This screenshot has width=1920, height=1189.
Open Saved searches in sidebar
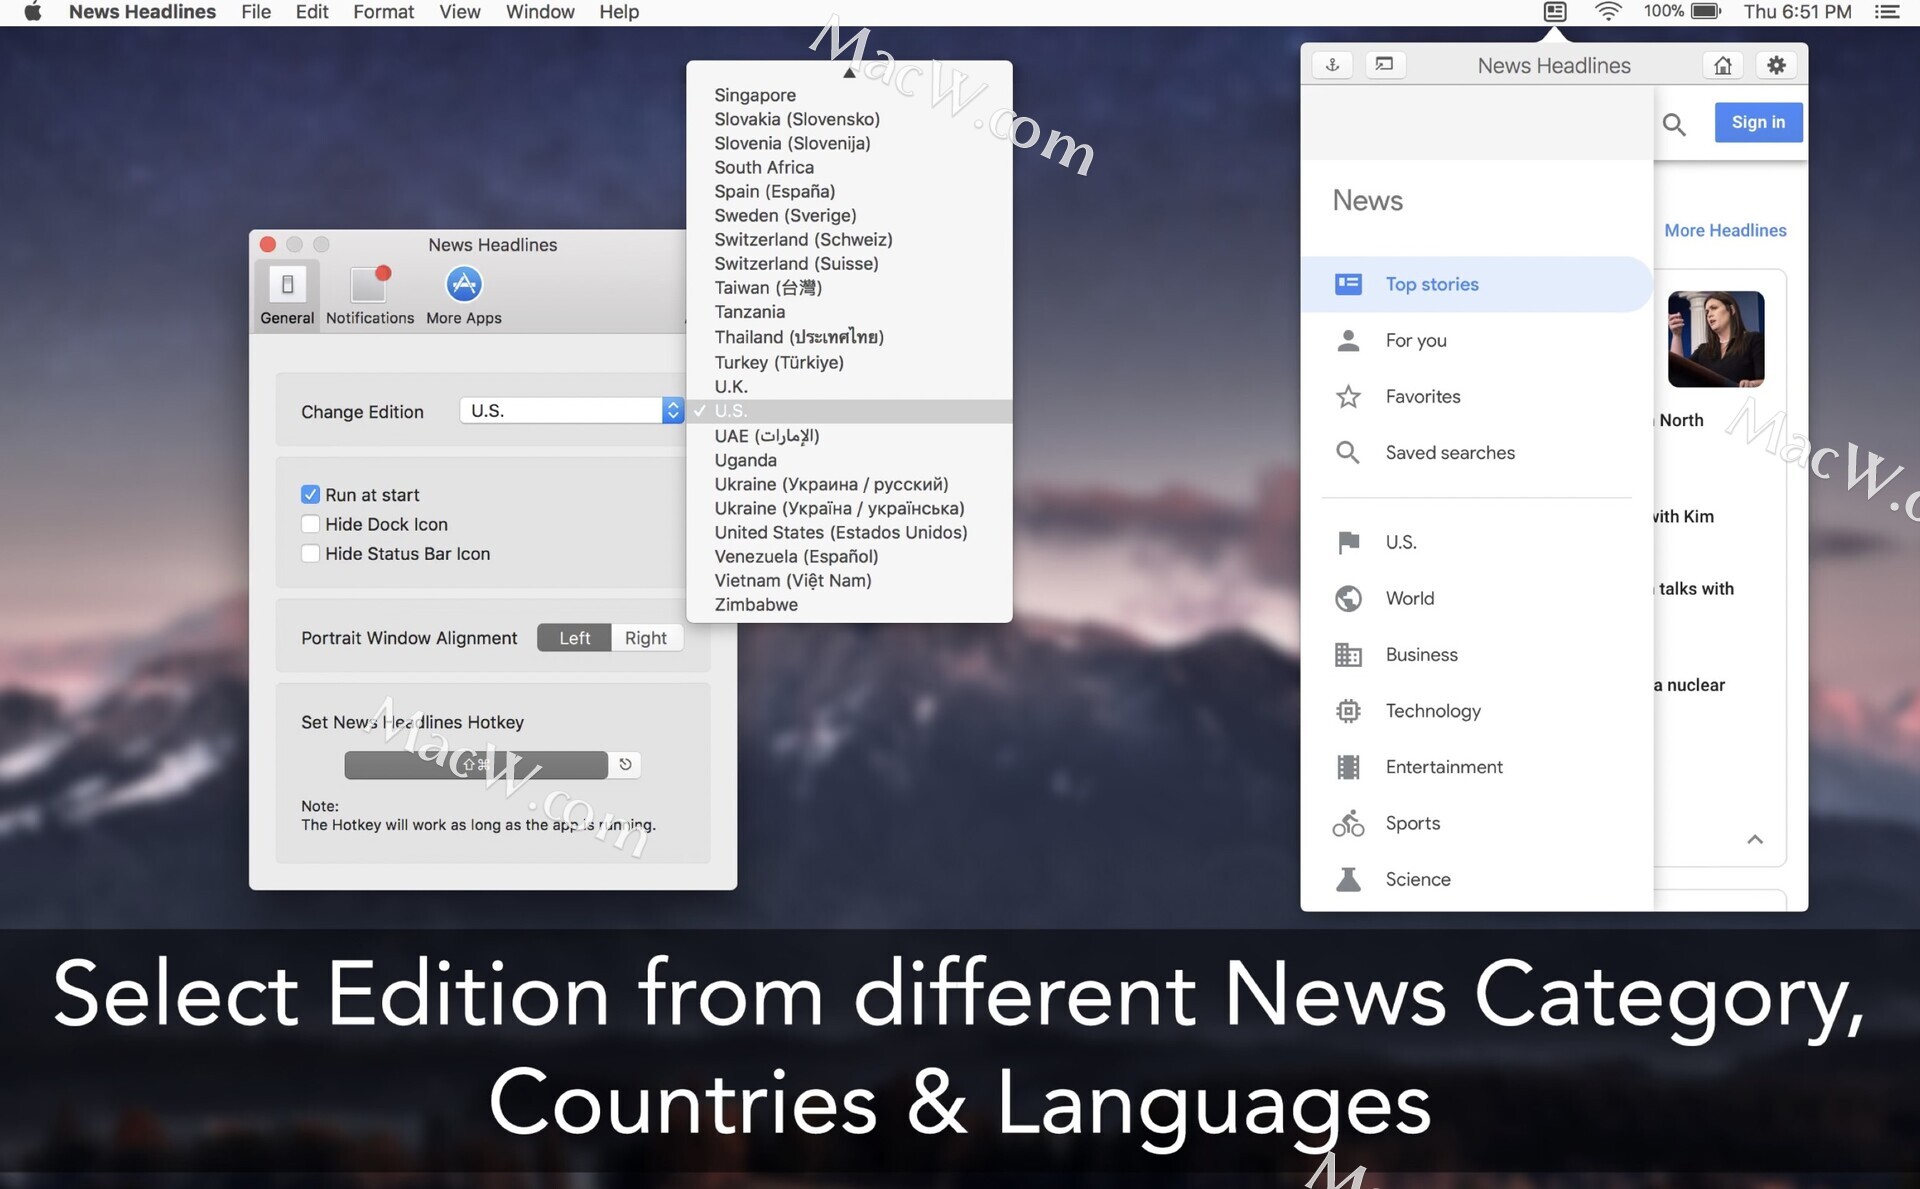1476,452
